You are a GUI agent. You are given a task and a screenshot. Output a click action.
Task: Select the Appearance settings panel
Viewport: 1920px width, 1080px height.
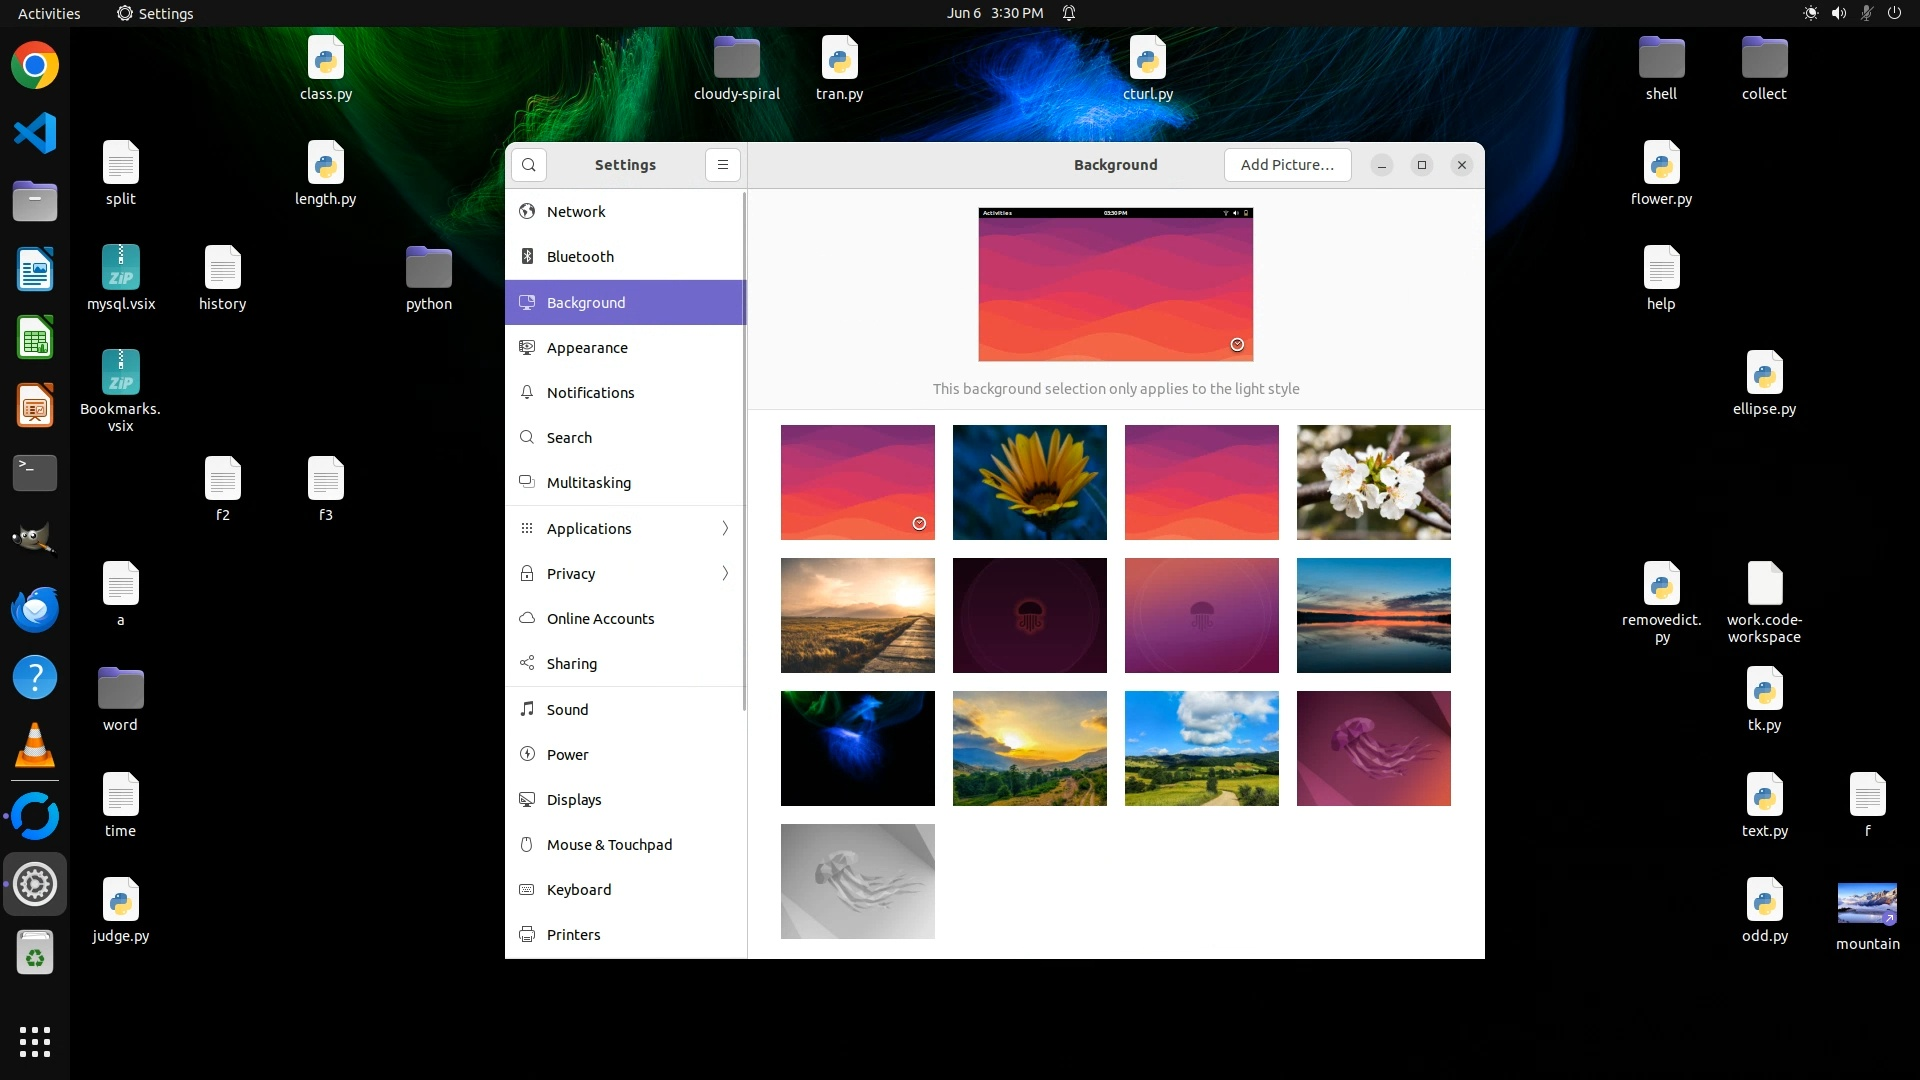point(587,348)
